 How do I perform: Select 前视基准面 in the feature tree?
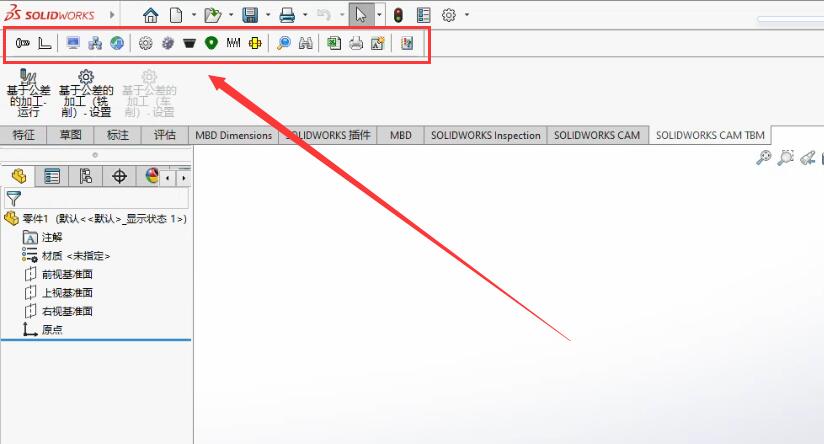pyautogui.click(x=66, y=274)
